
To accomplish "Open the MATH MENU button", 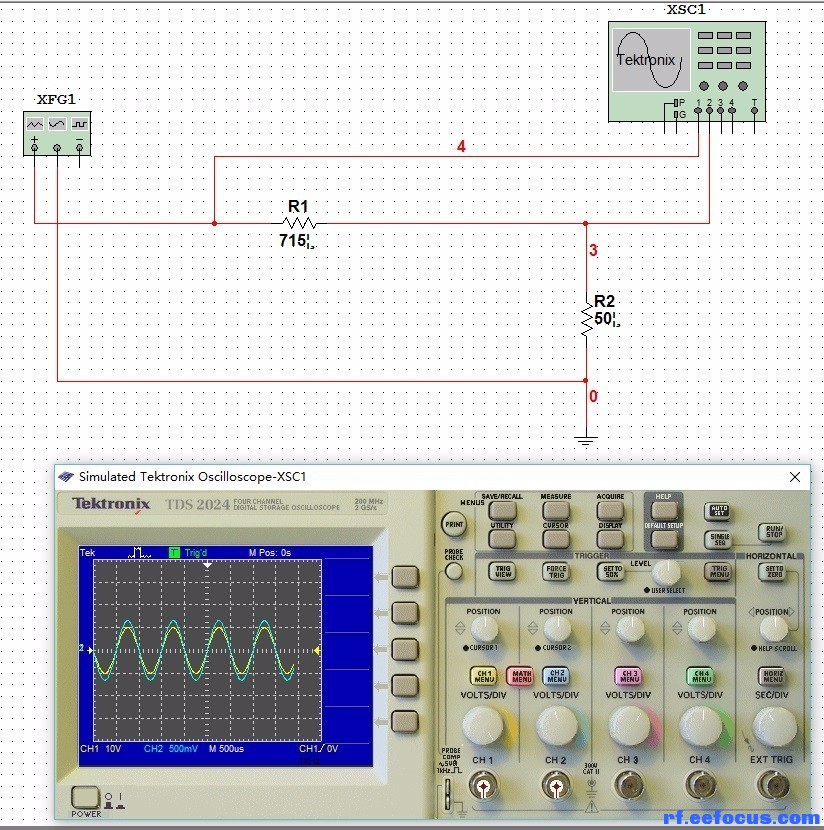I will coord(521,676).
